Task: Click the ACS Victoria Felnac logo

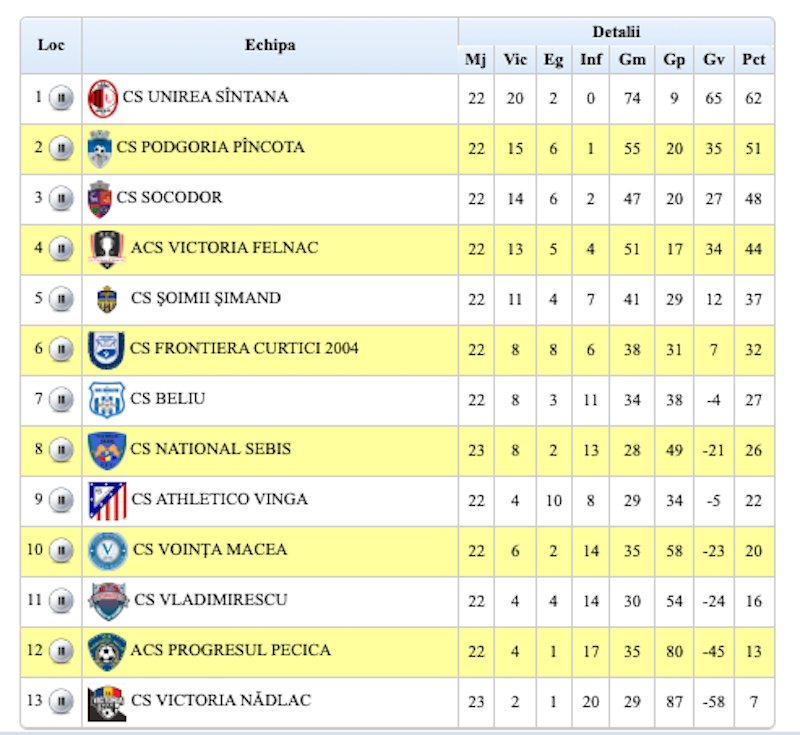Action: click(x=105, y=249)
